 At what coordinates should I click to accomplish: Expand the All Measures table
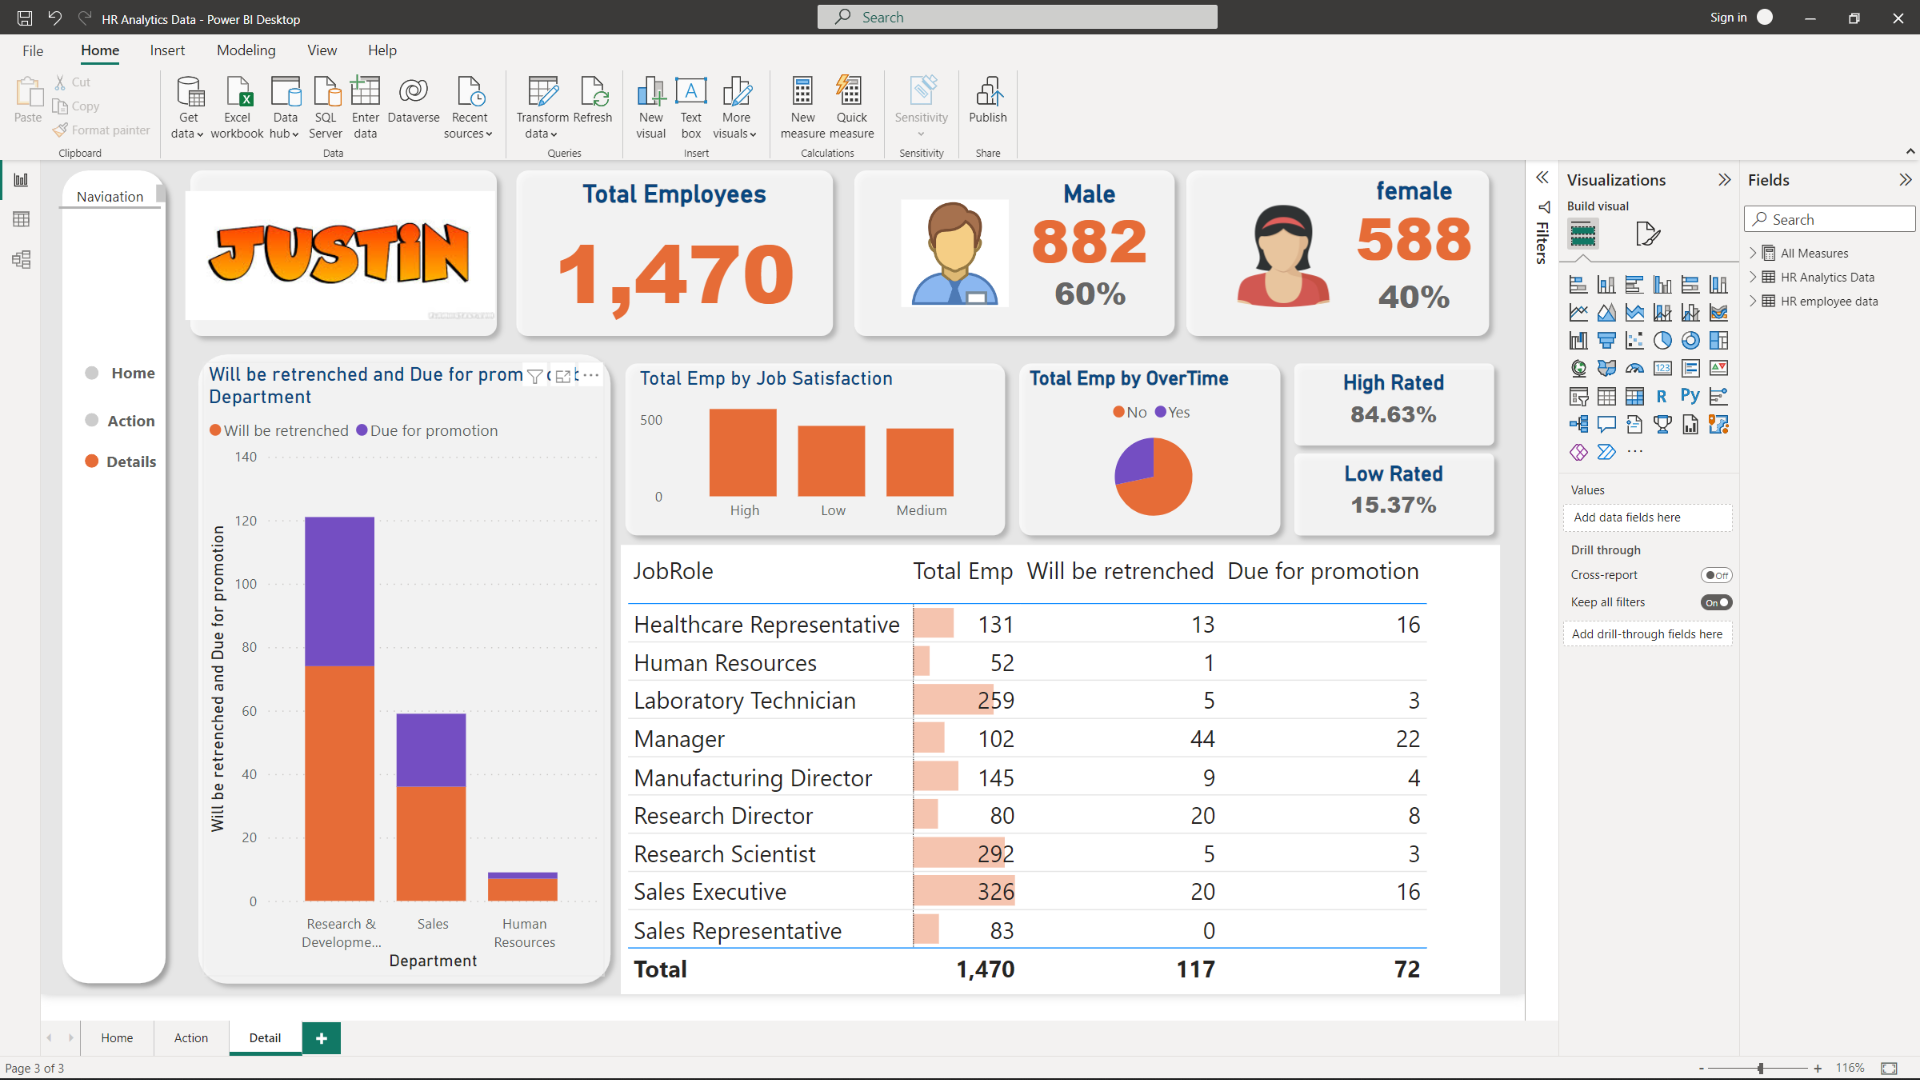[1753, 253]
